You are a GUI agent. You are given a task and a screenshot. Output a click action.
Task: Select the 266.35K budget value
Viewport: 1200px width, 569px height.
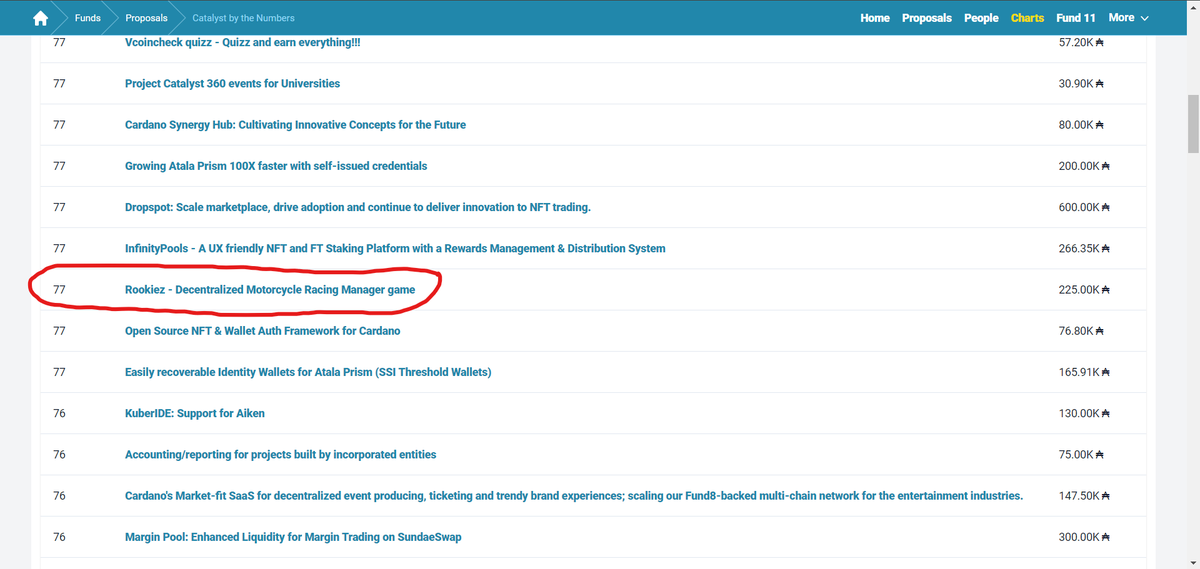pos(1084,249)
